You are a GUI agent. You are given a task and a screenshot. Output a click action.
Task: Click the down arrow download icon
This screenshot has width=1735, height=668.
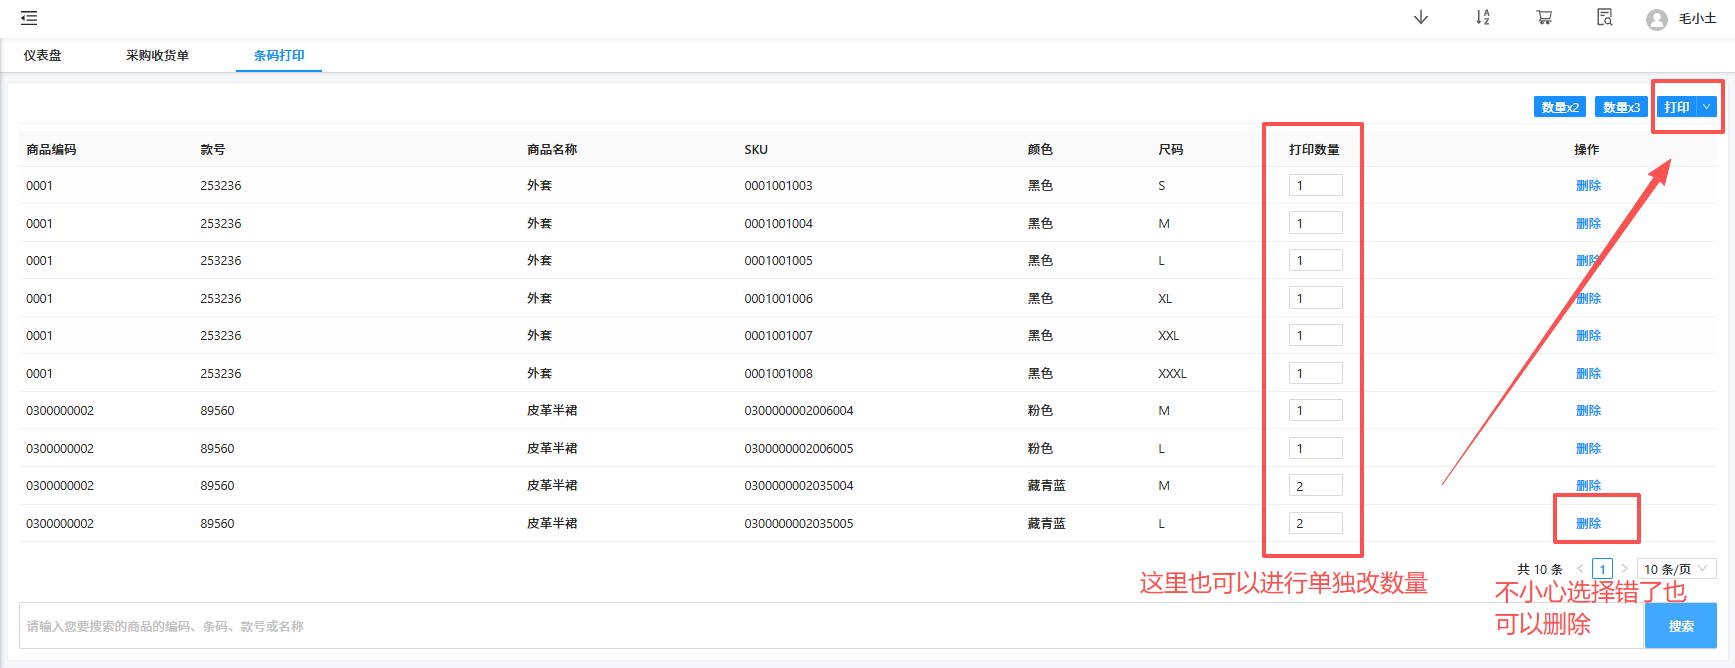click(1420, 18)
